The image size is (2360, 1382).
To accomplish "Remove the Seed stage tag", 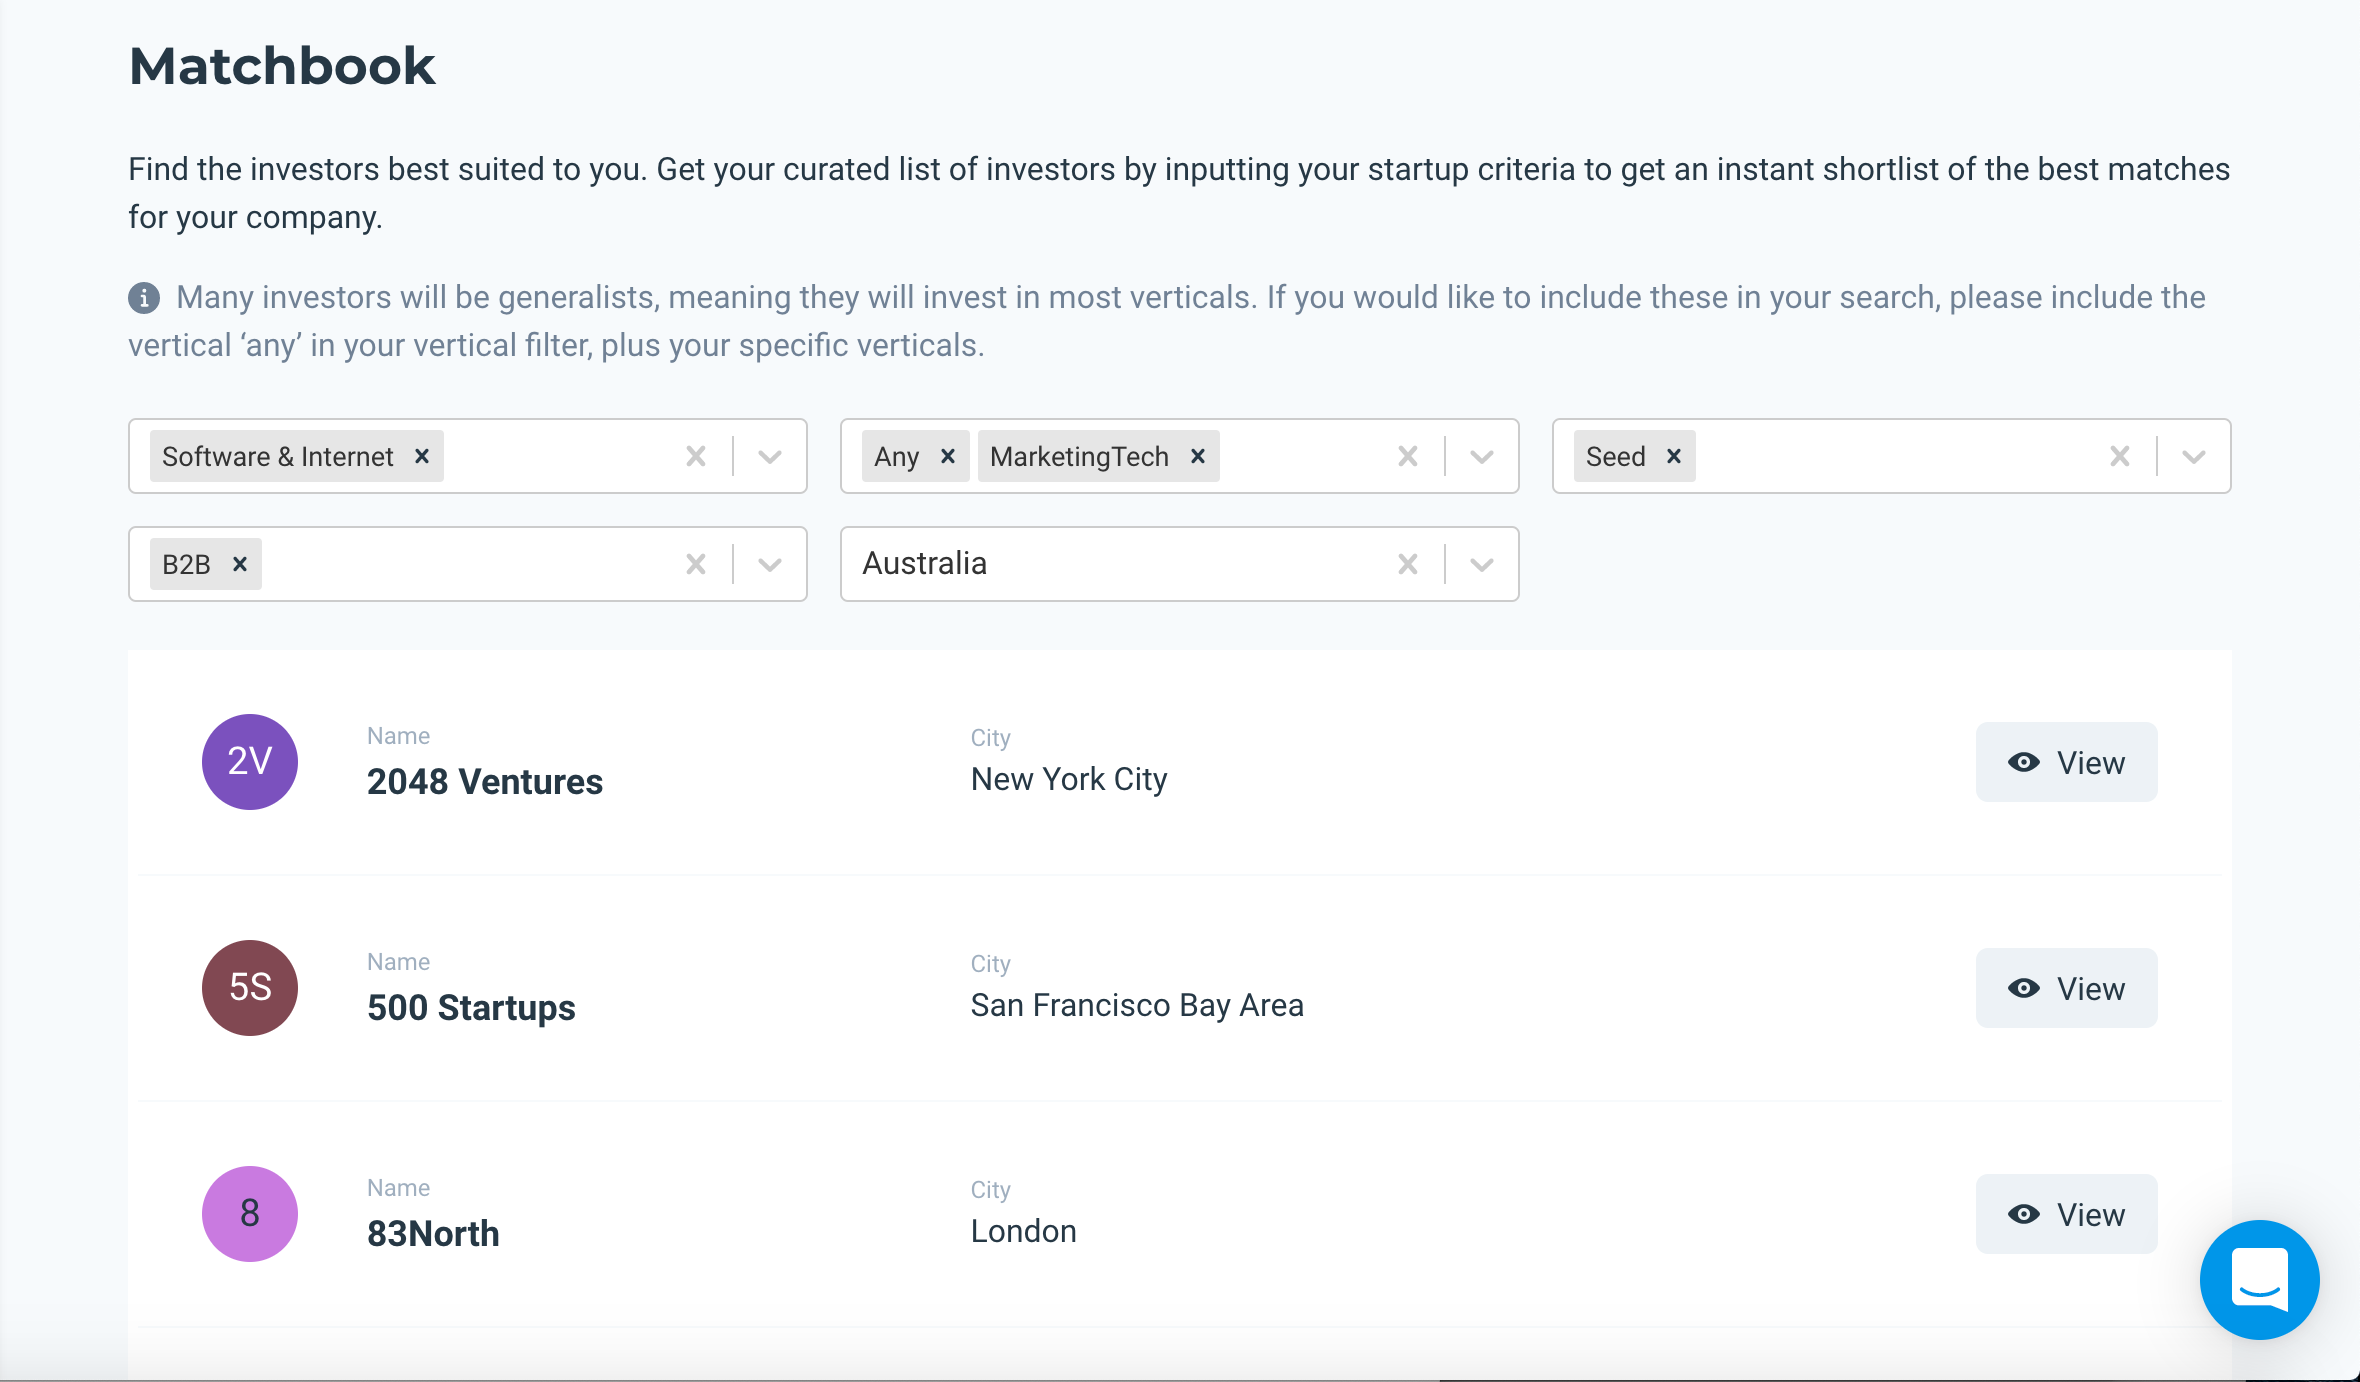I will click(x=1674, y=456).
